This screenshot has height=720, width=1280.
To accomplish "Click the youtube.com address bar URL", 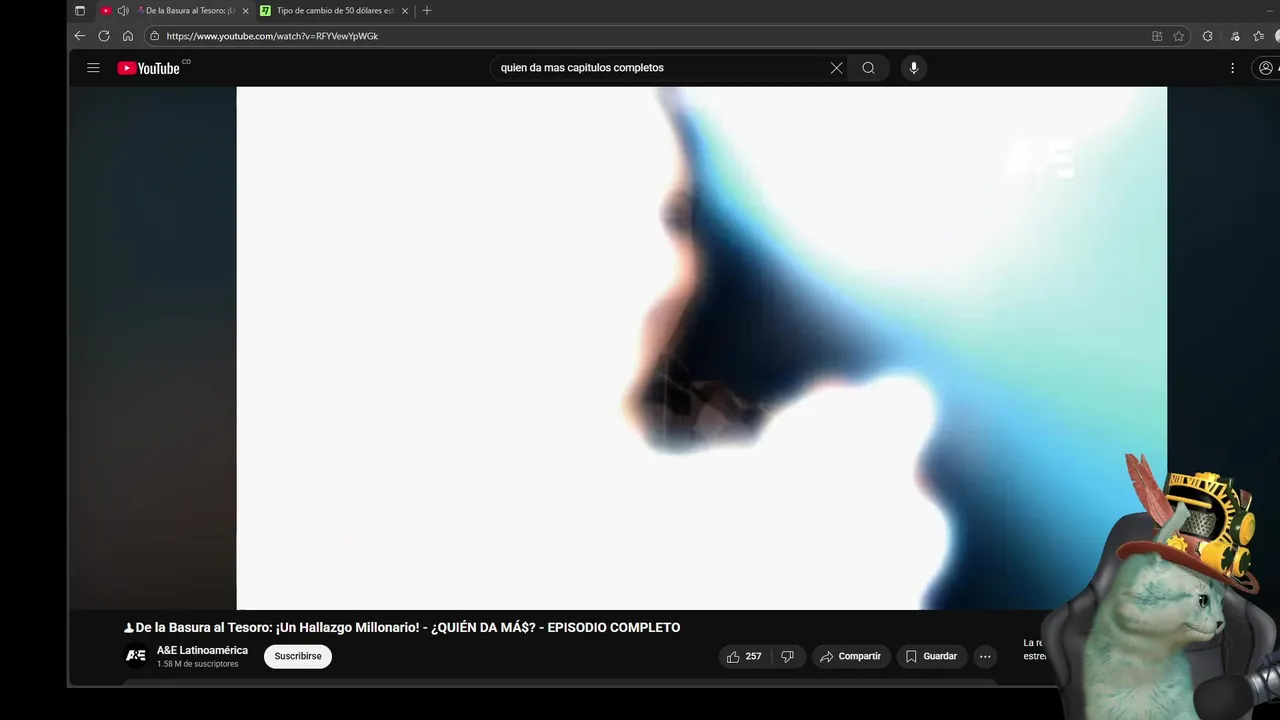I will pos(272,36).
